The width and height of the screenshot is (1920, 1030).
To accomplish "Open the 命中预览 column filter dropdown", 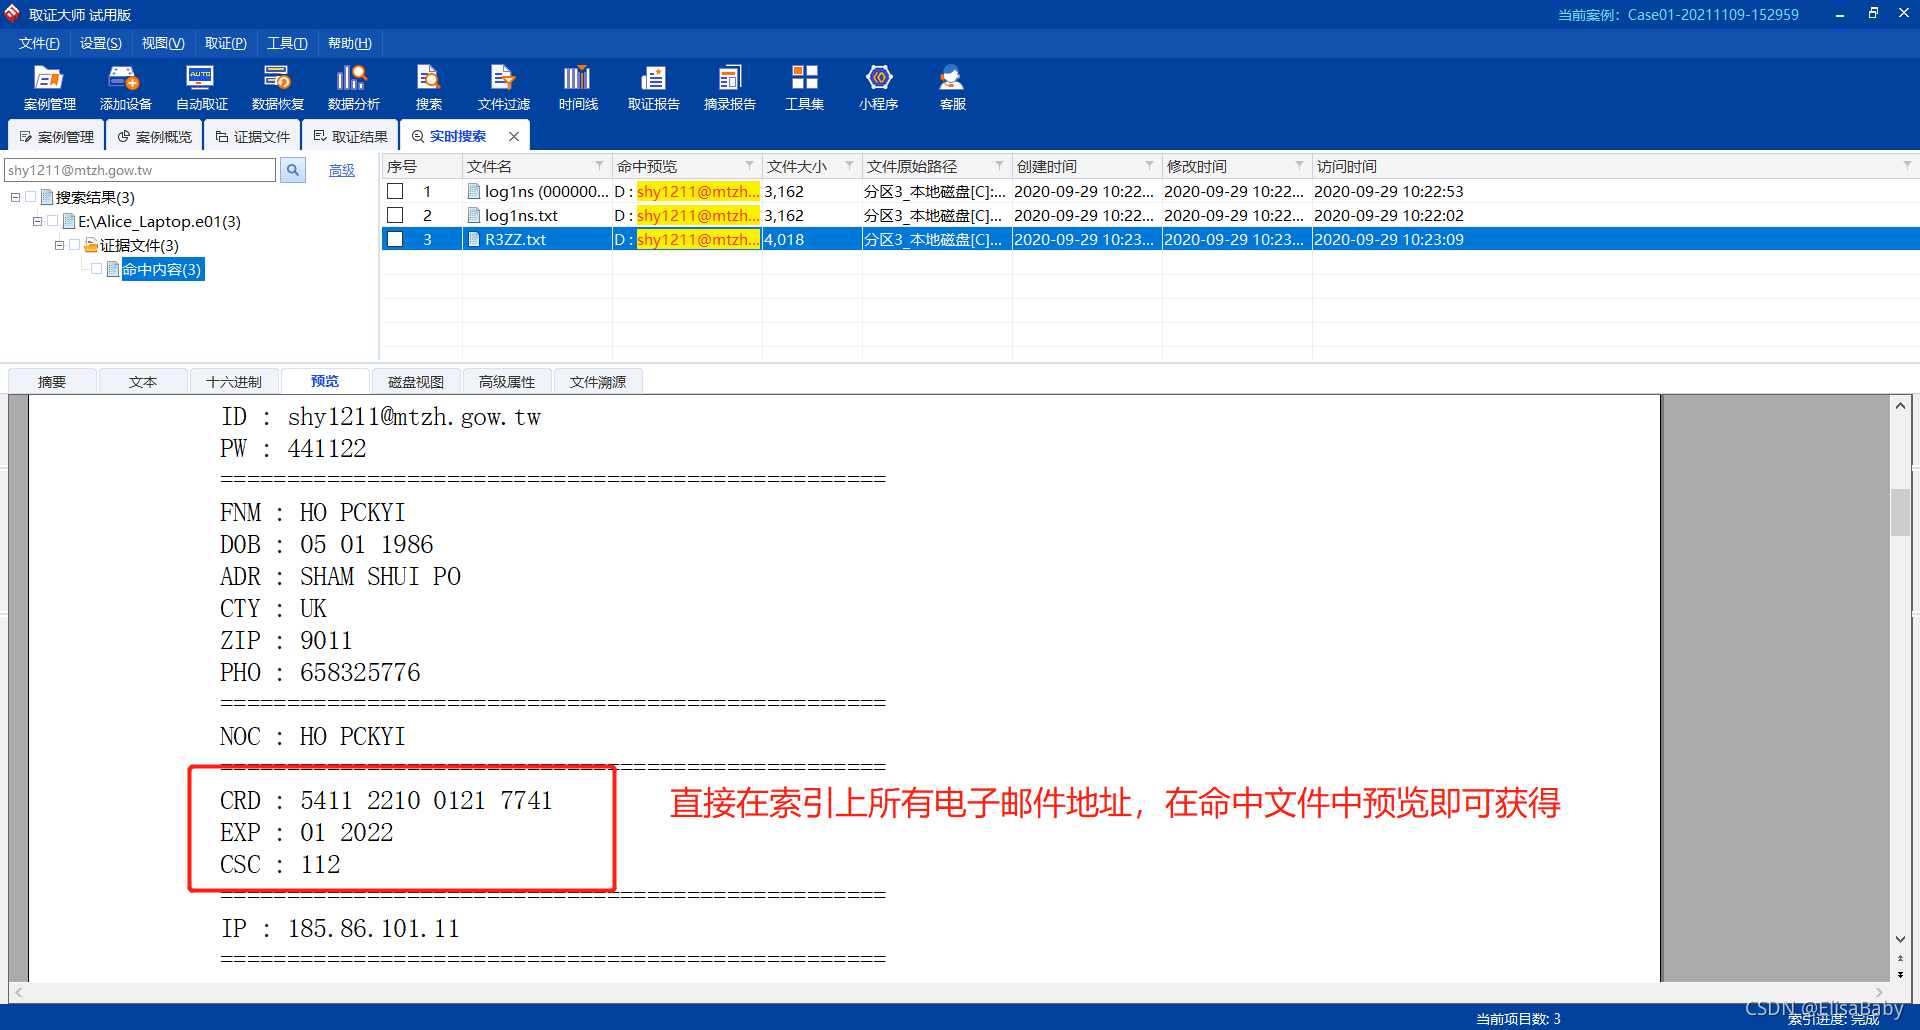I will tap(750, 165).
